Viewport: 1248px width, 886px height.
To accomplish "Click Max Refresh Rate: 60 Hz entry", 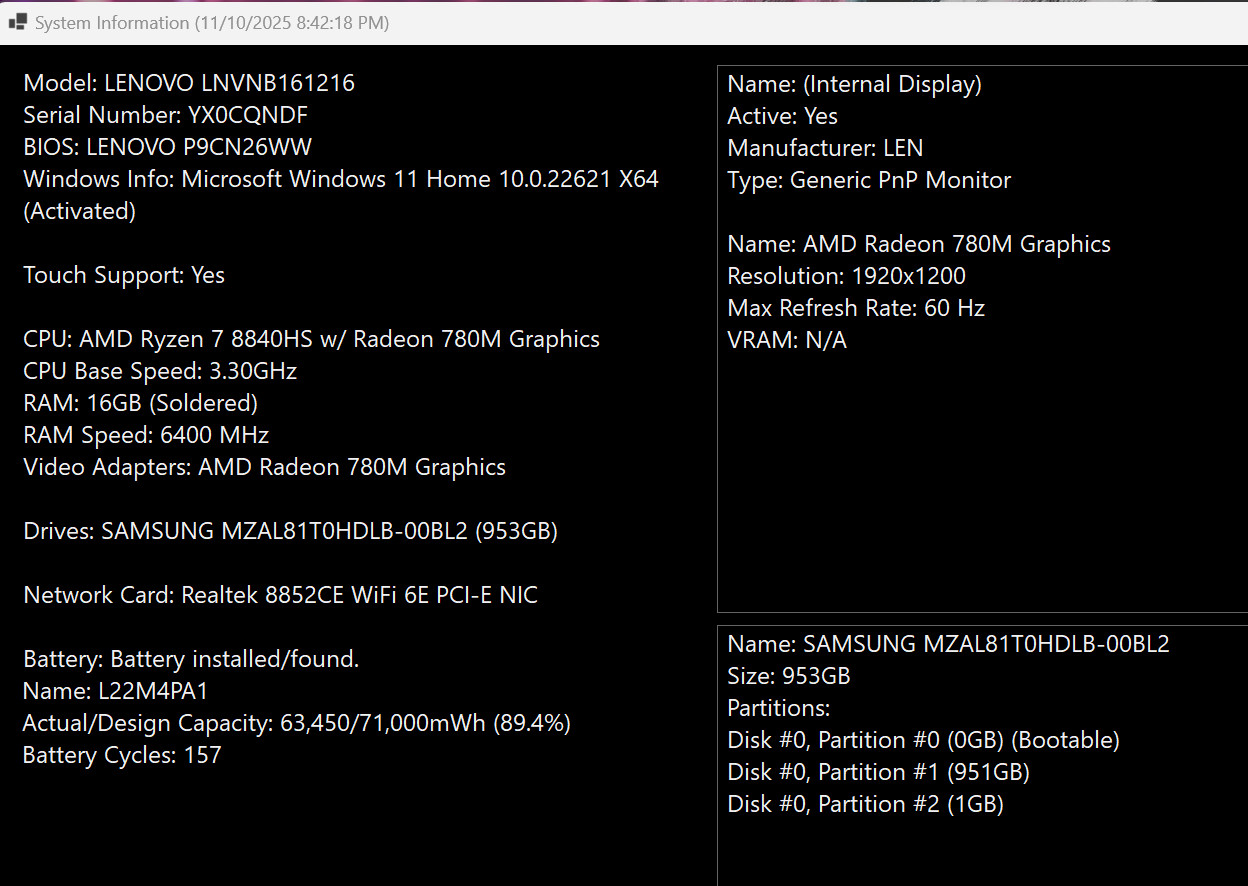I will click(x=857, y=308).
